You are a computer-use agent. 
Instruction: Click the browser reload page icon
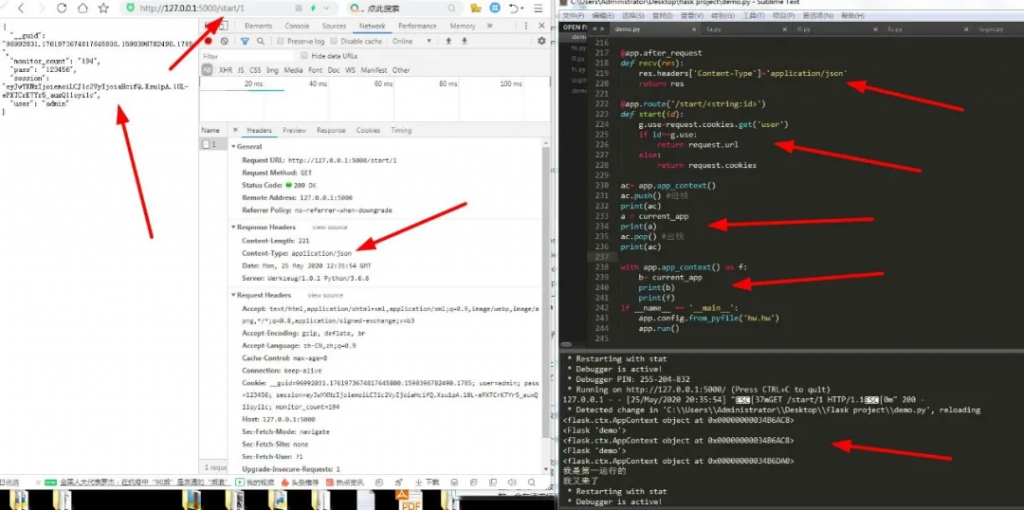pyautogui.click(x=61, y=8)
